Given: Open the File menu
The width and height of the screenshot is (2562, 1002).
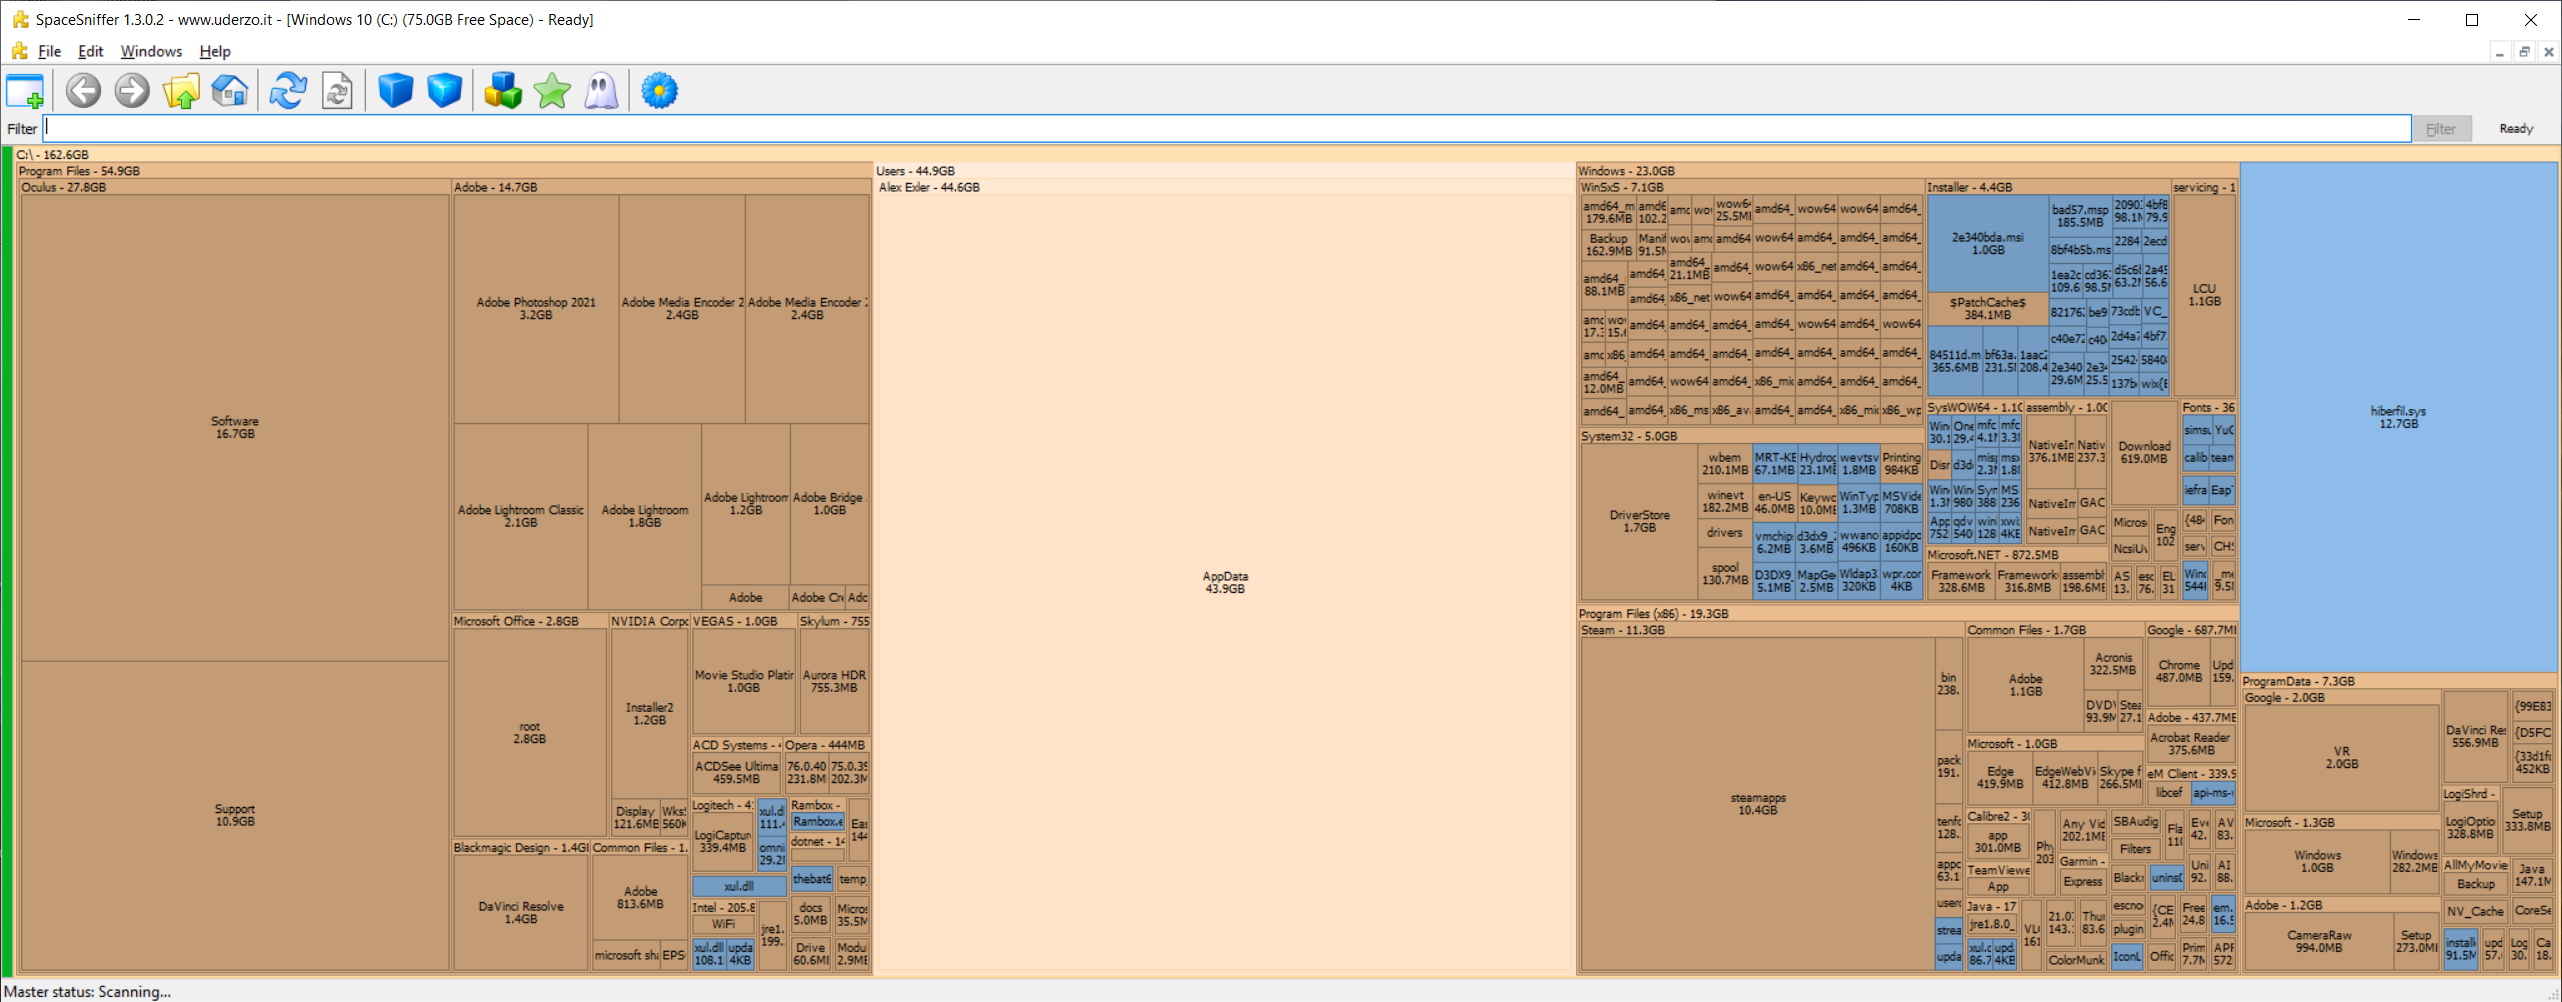Looking at the screenshot, I should (49, 51).
